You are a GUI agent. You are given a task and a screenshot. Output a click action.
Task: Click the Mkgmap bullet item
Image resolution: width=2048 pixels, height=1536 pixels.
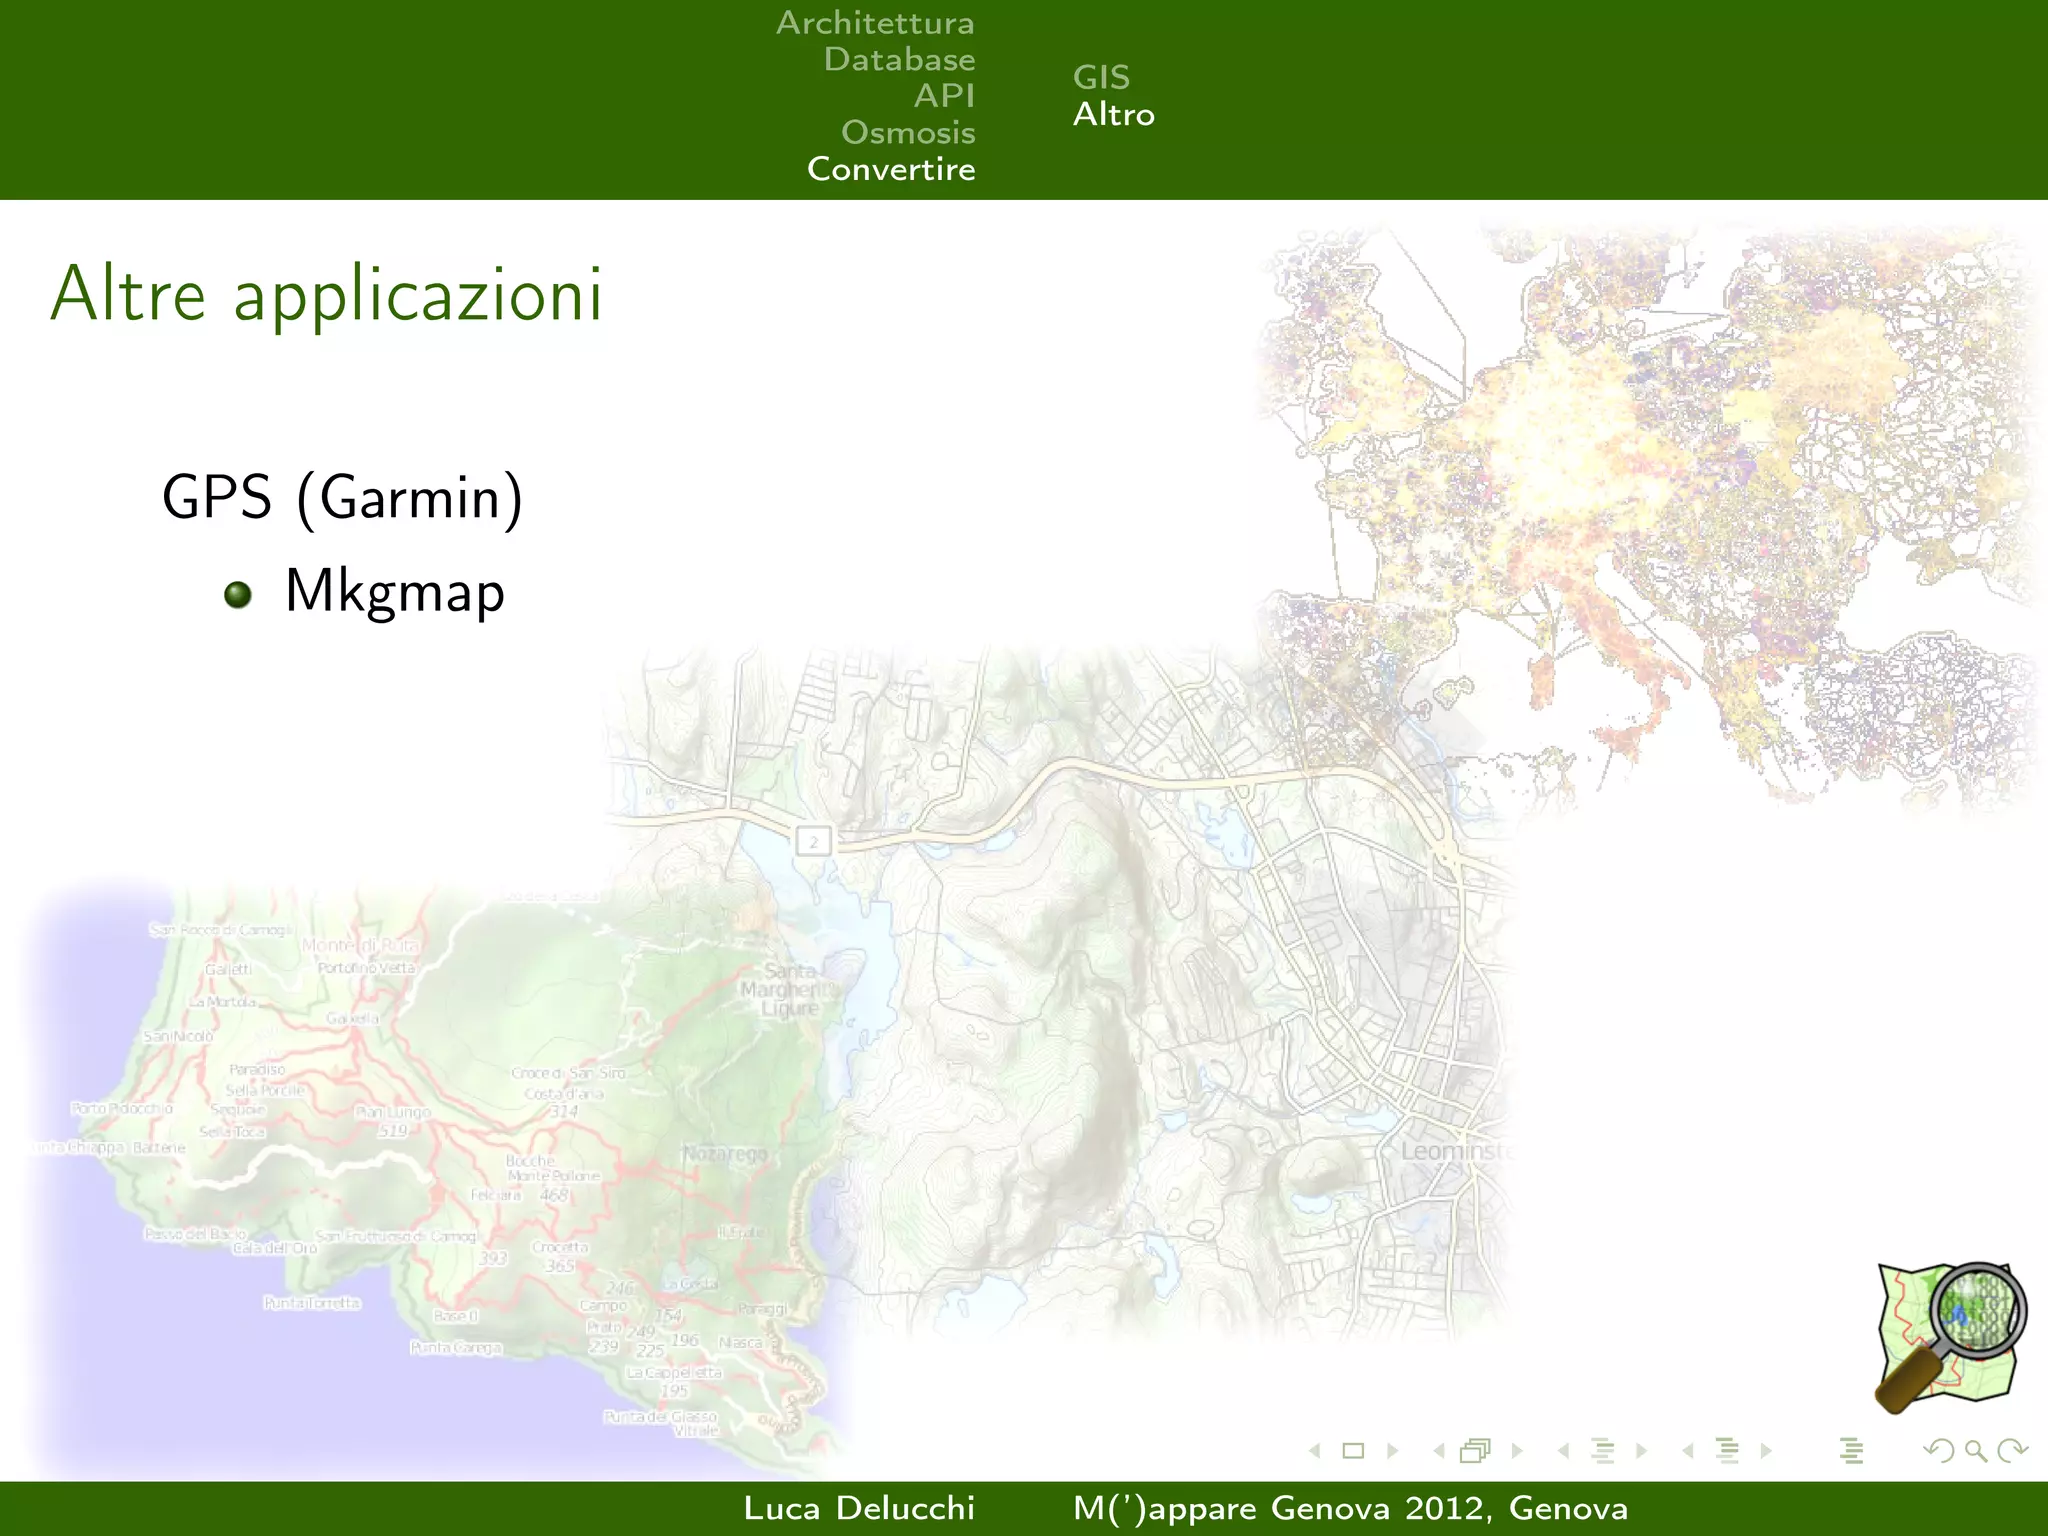coord(395,592)
